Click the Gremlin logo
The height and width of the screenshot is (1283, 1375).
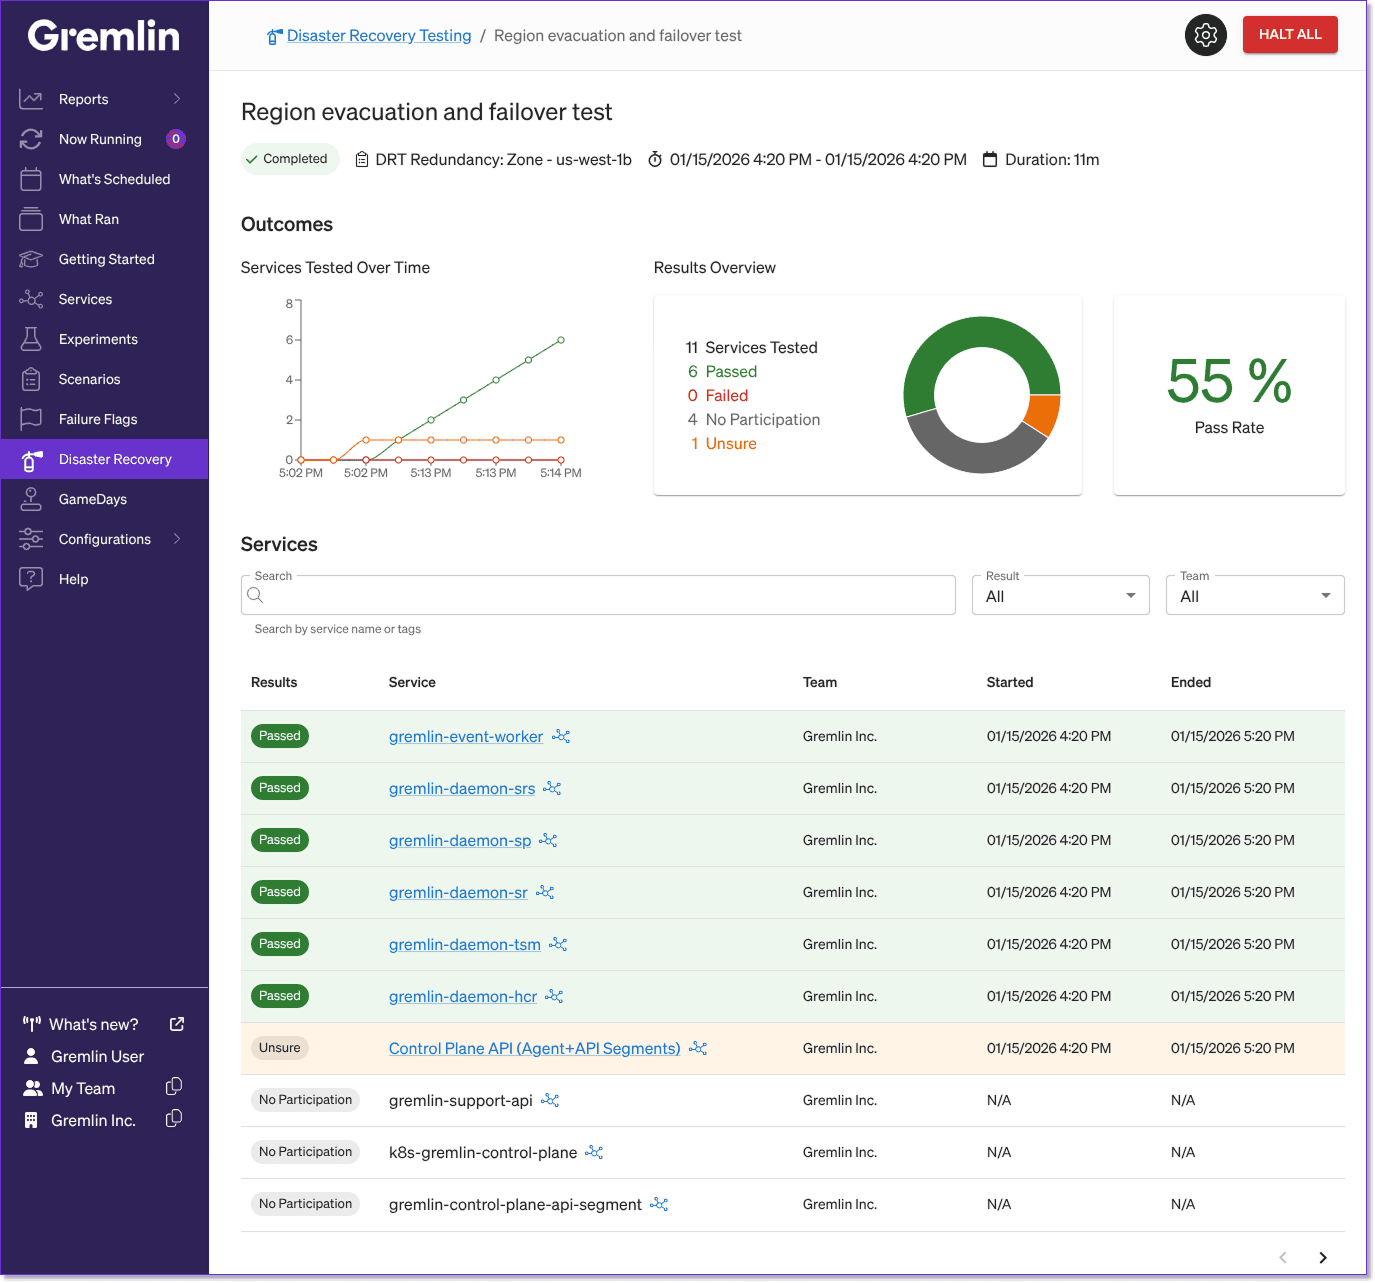click(x=104, y=36)
